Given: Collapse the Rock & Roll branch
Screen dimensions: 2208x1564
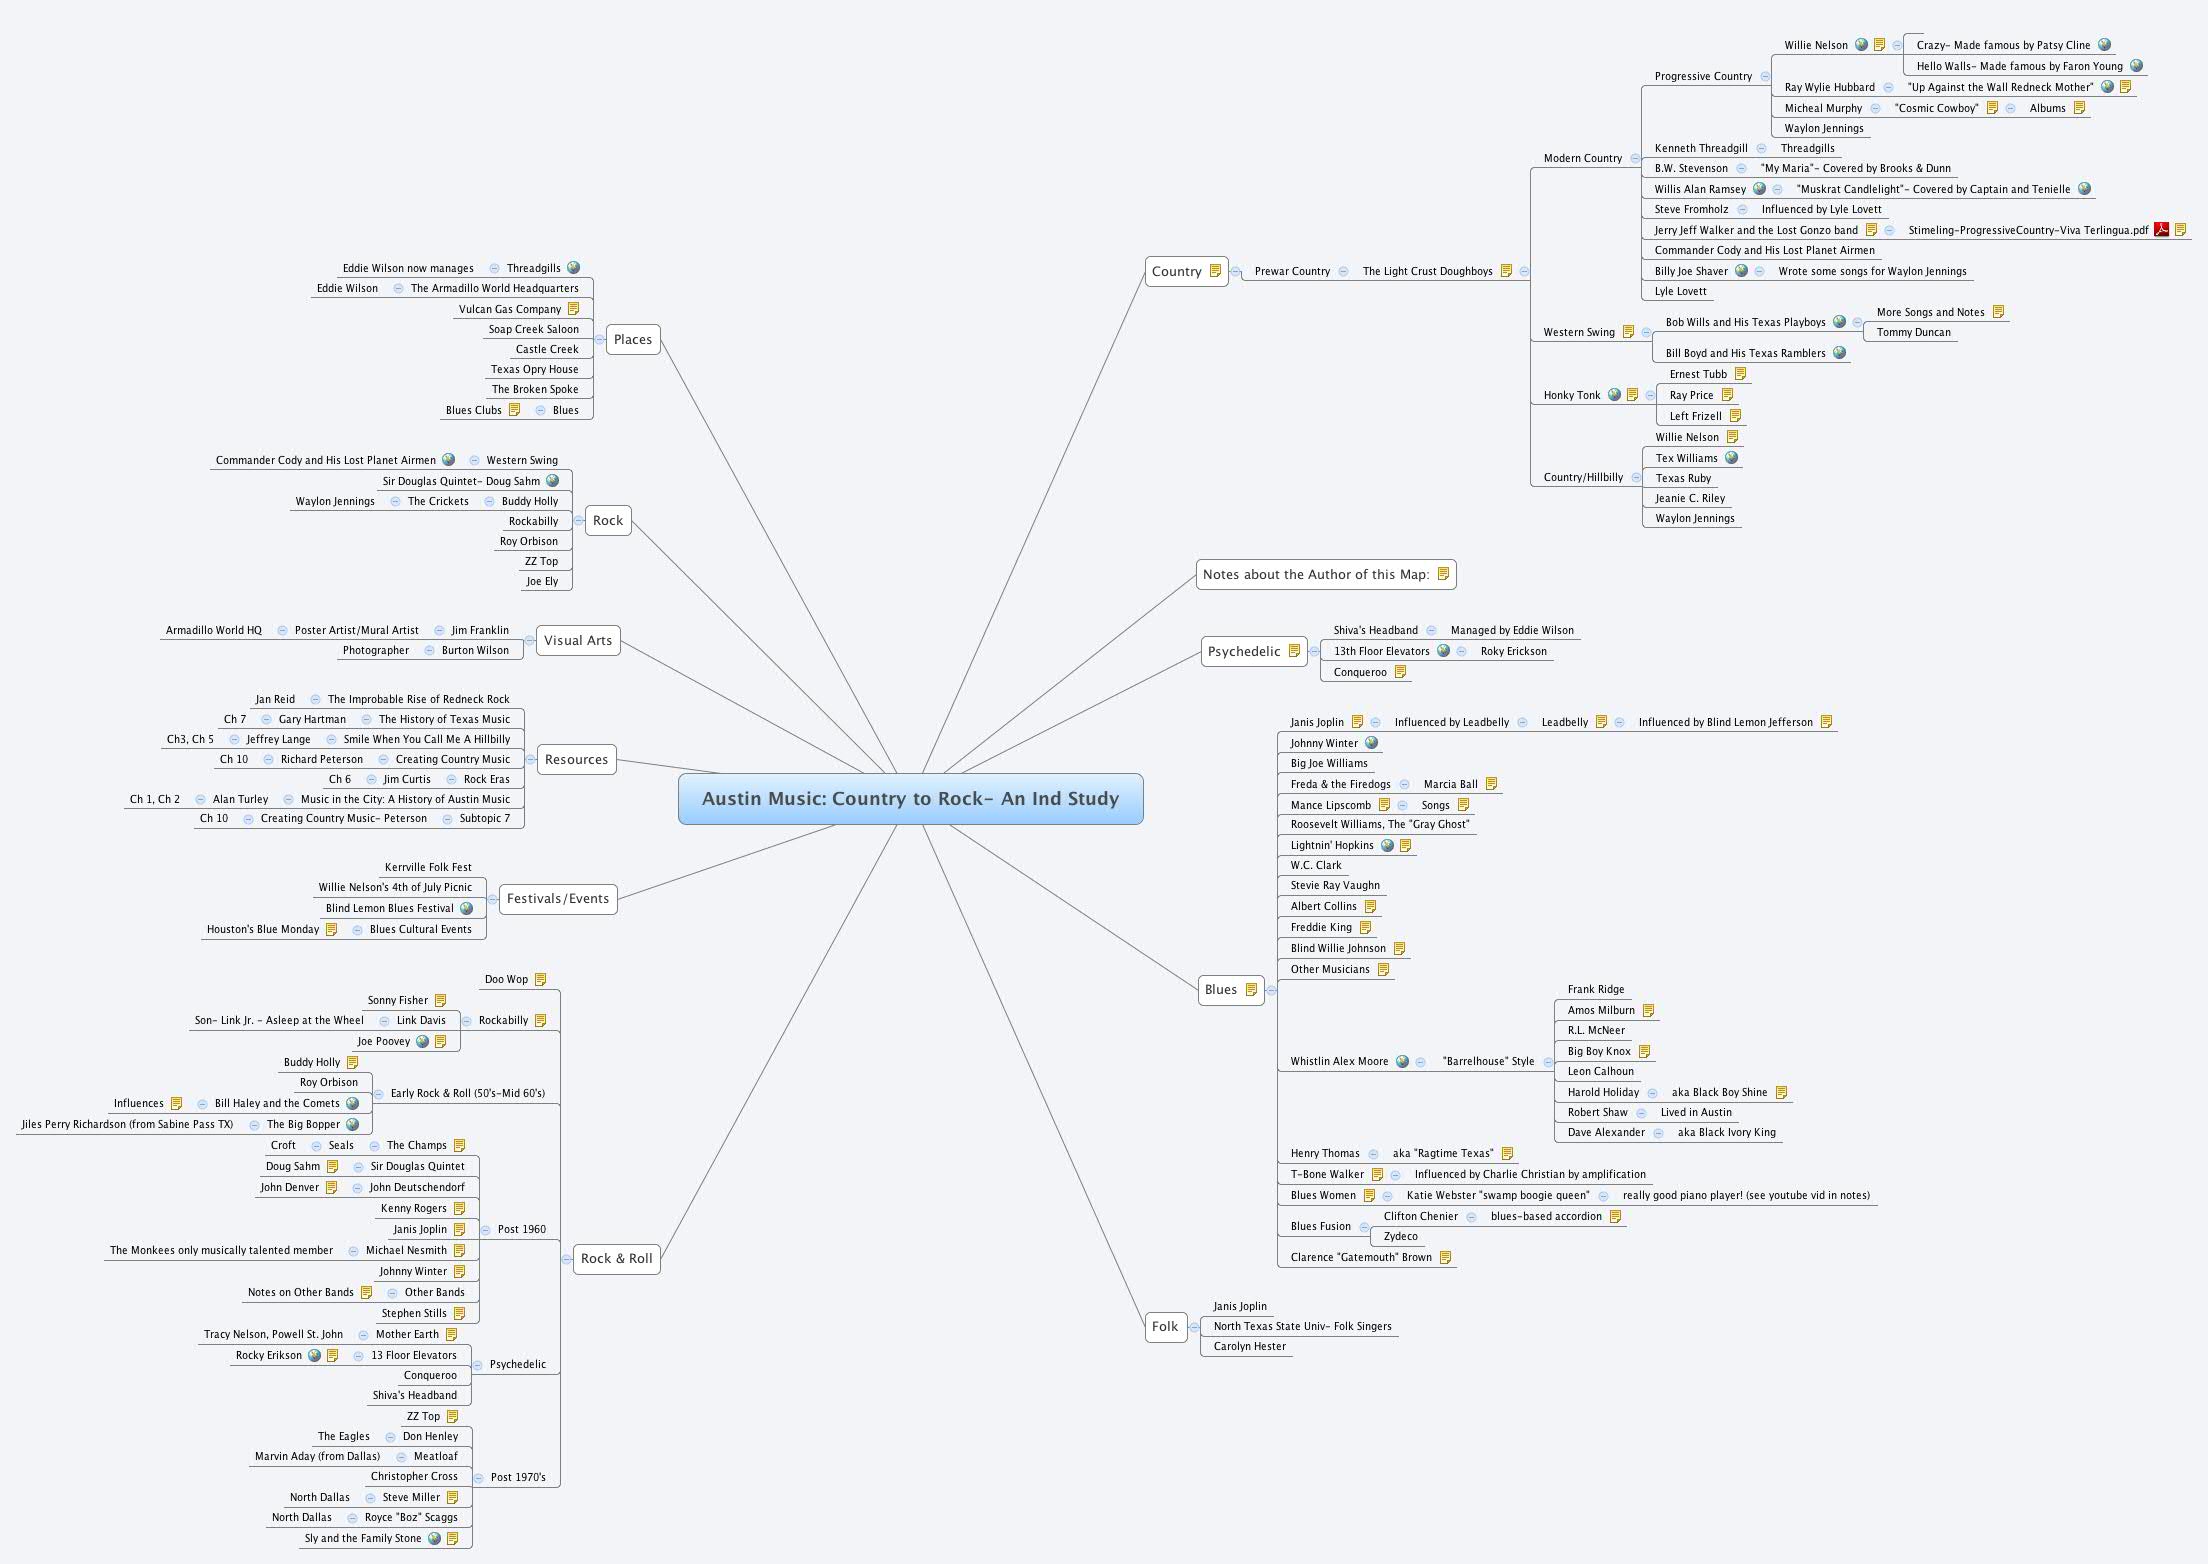Looking at the screenshot, I should pyautogui.click(x=567, y=1259).
